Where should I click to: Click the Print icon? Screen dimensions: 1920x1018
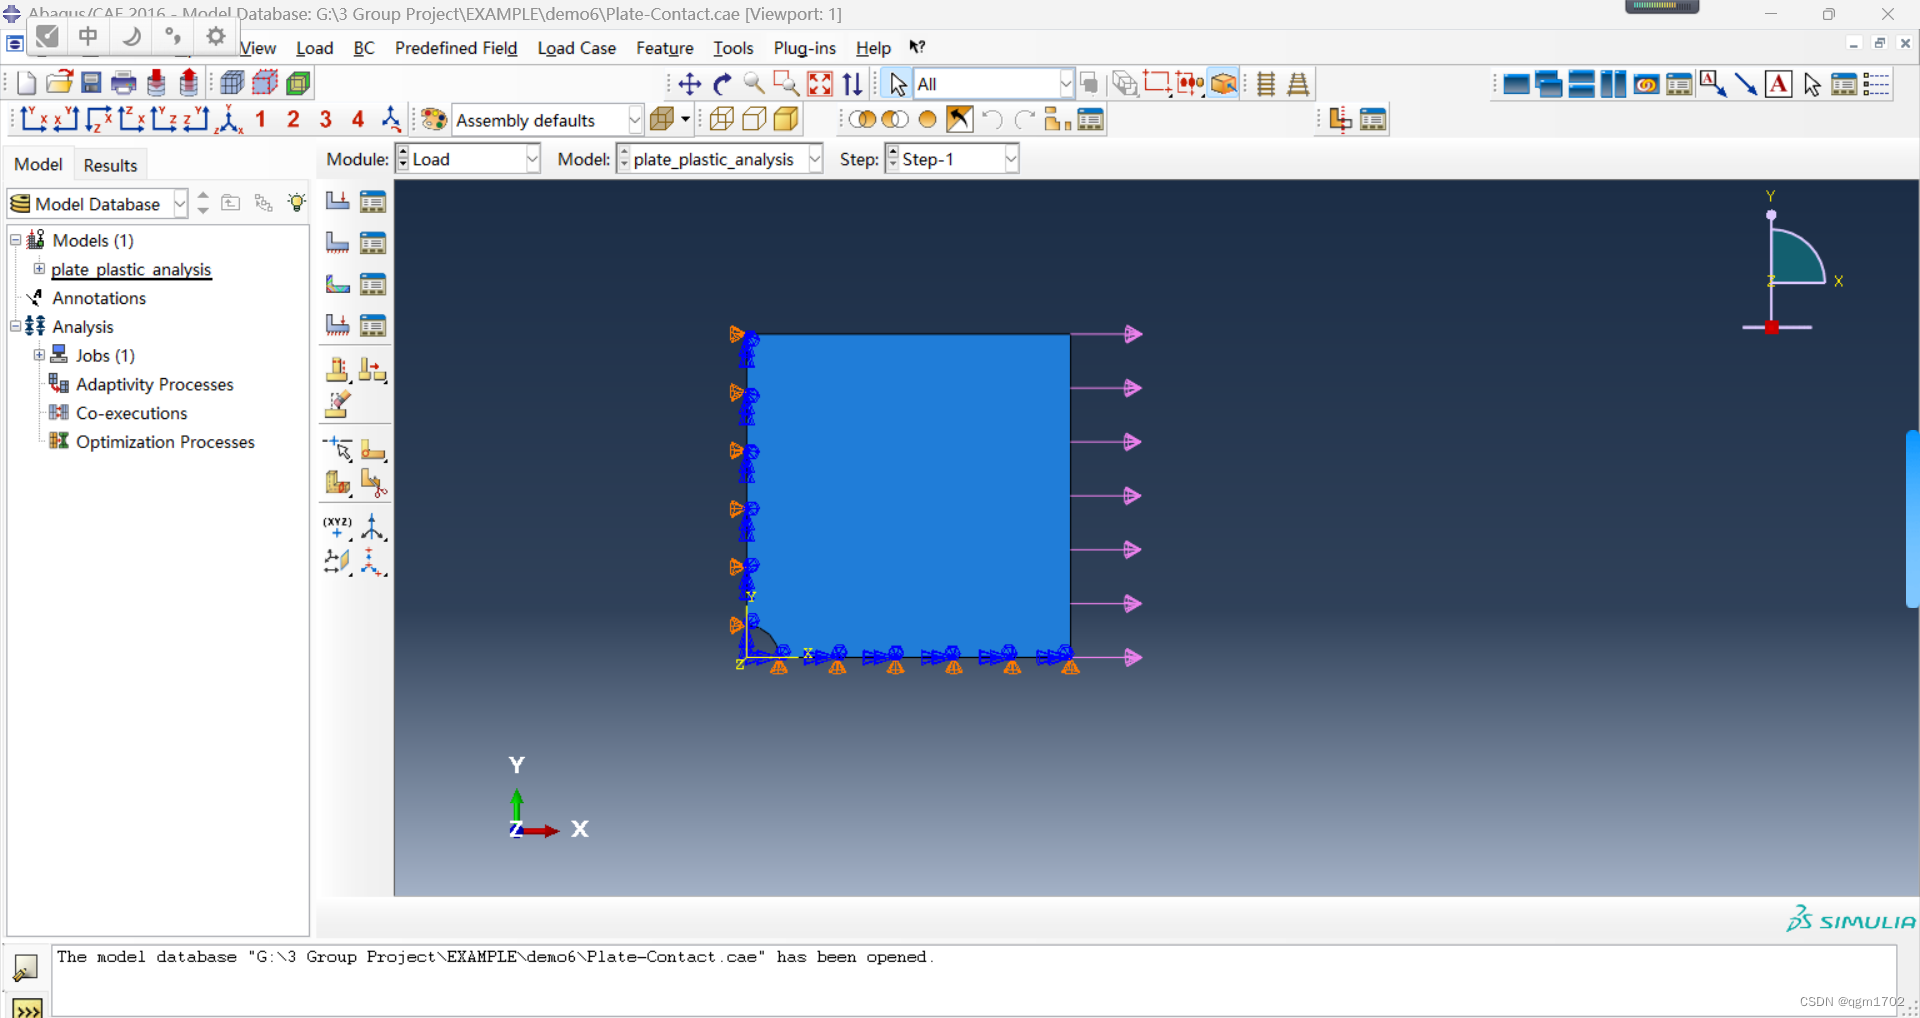[123, 83]
